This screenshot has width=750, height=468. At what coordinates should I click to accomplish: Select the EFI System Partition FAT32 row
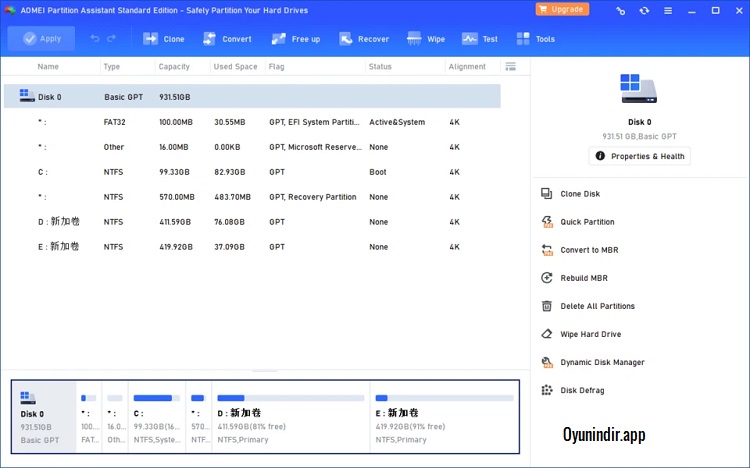(x=252, y=122)
